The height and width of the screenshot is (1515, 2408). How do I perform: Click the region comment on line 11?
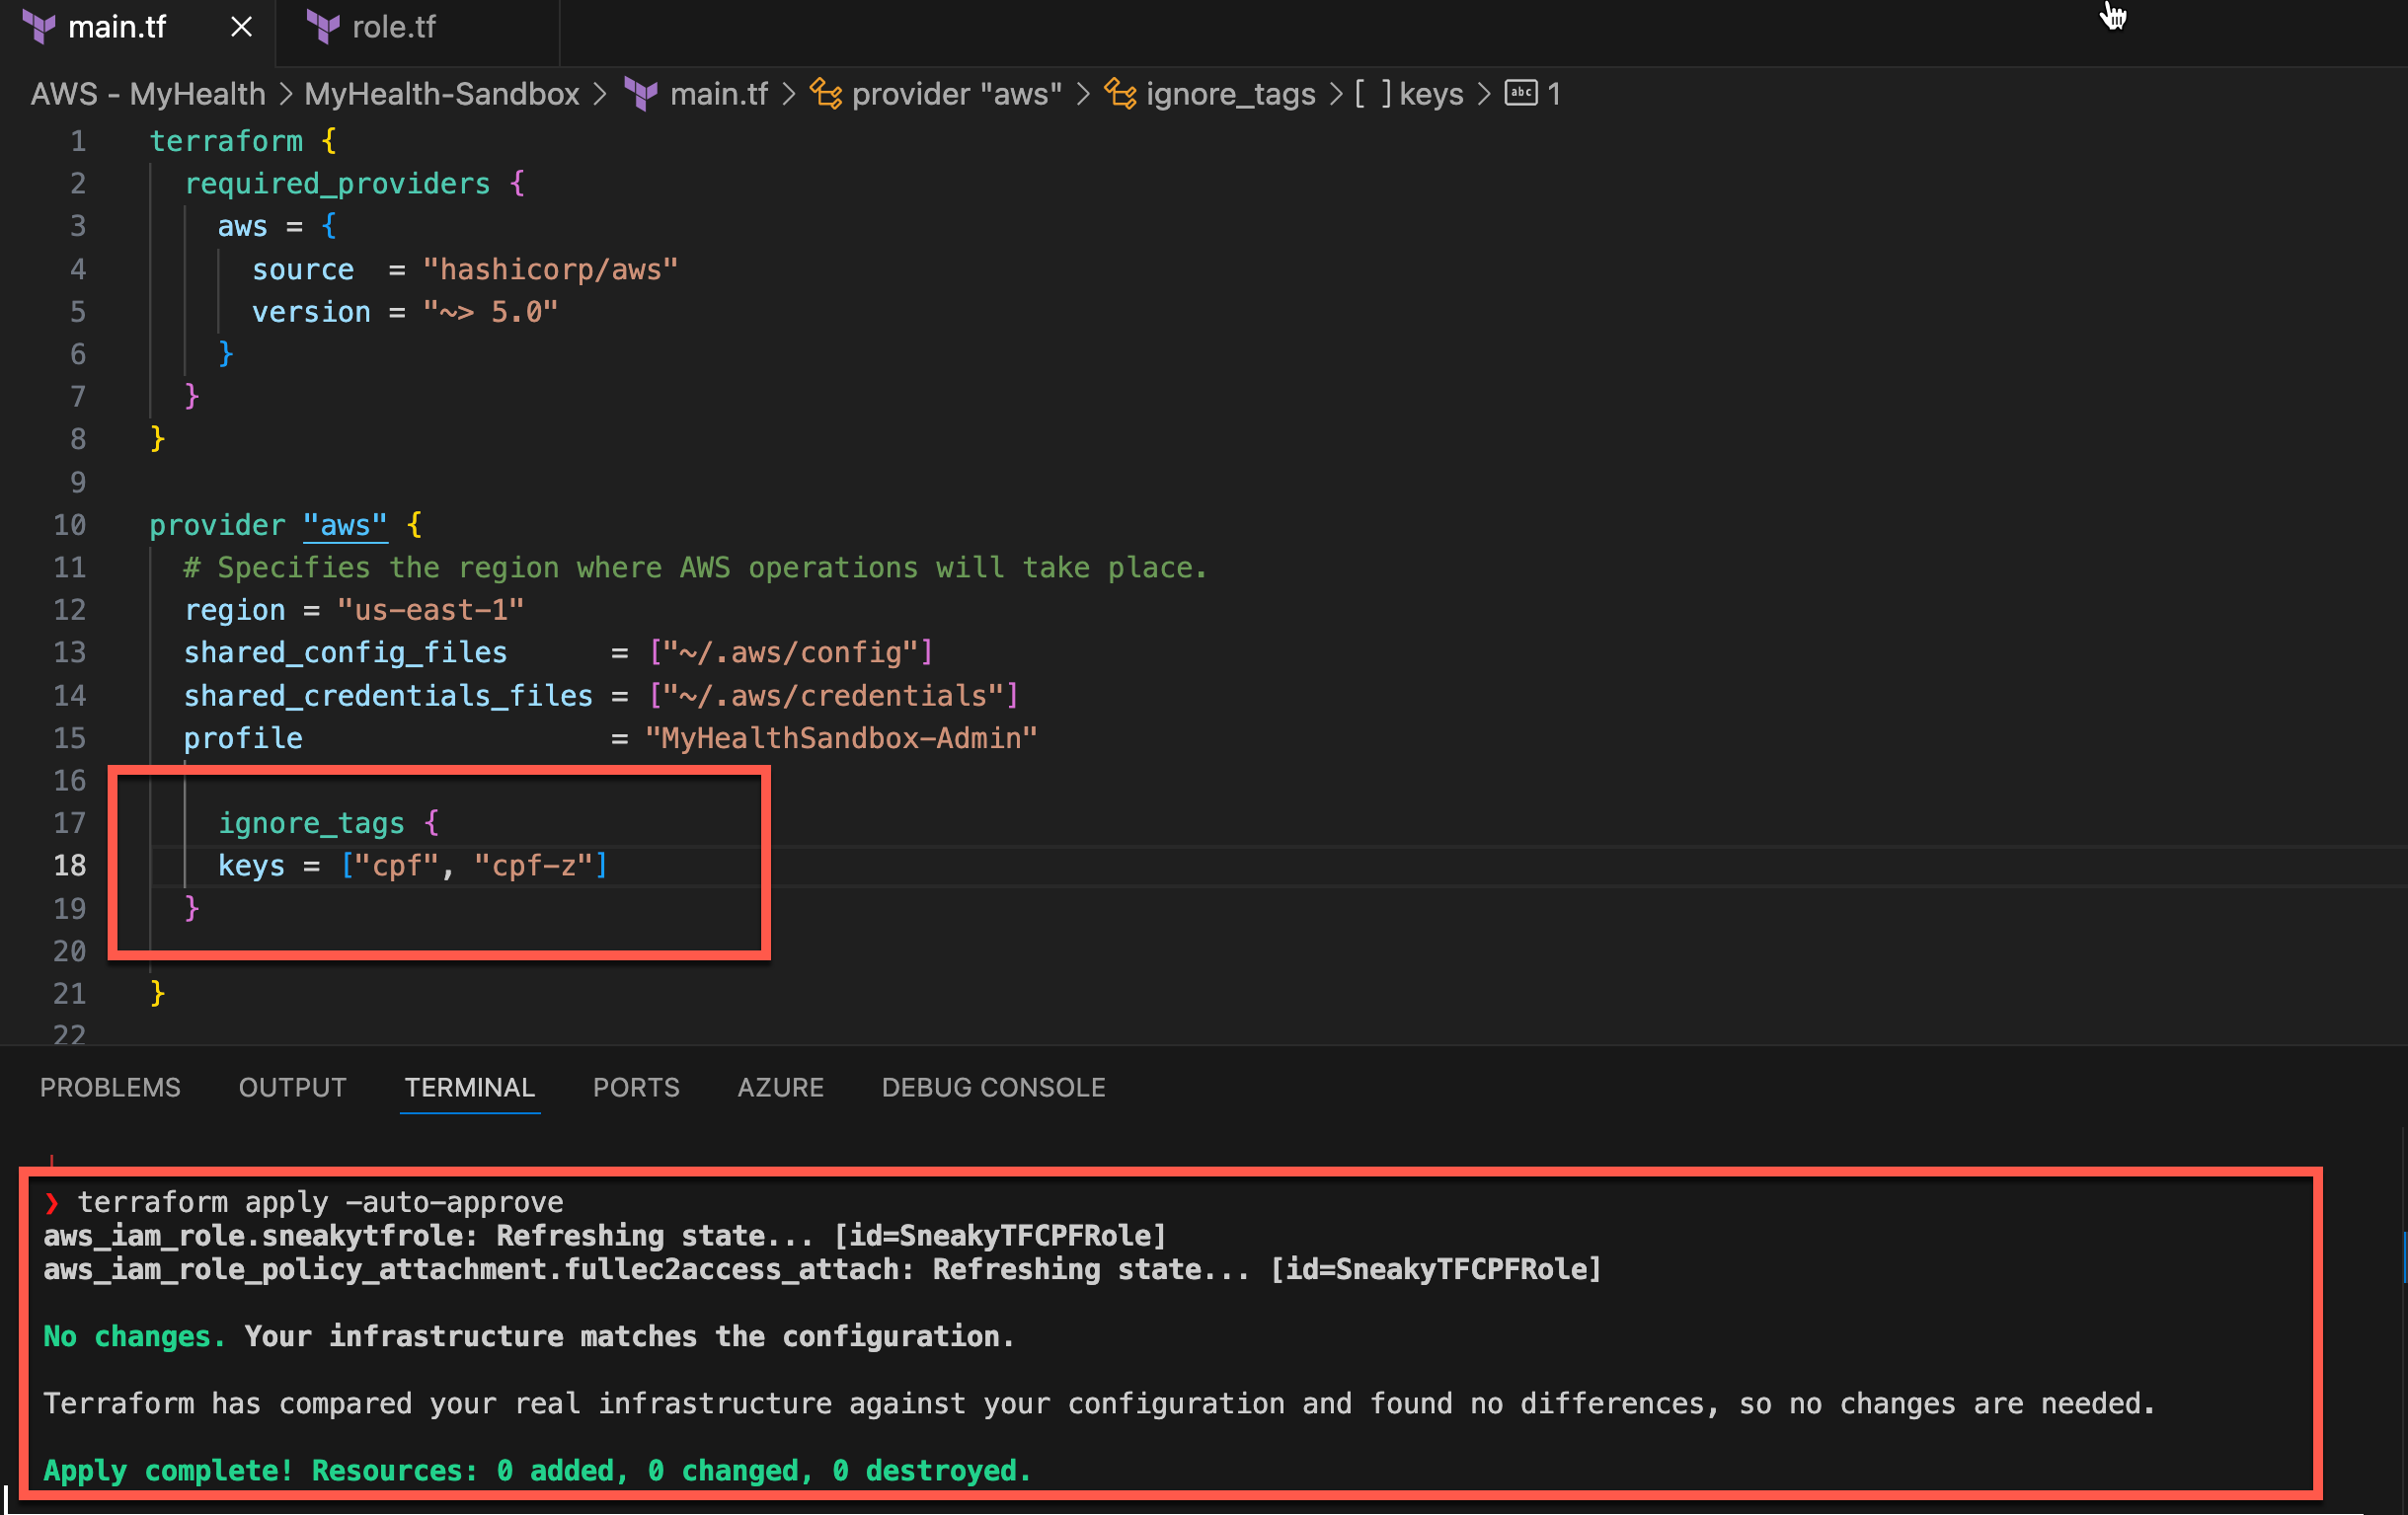point(696,567)
